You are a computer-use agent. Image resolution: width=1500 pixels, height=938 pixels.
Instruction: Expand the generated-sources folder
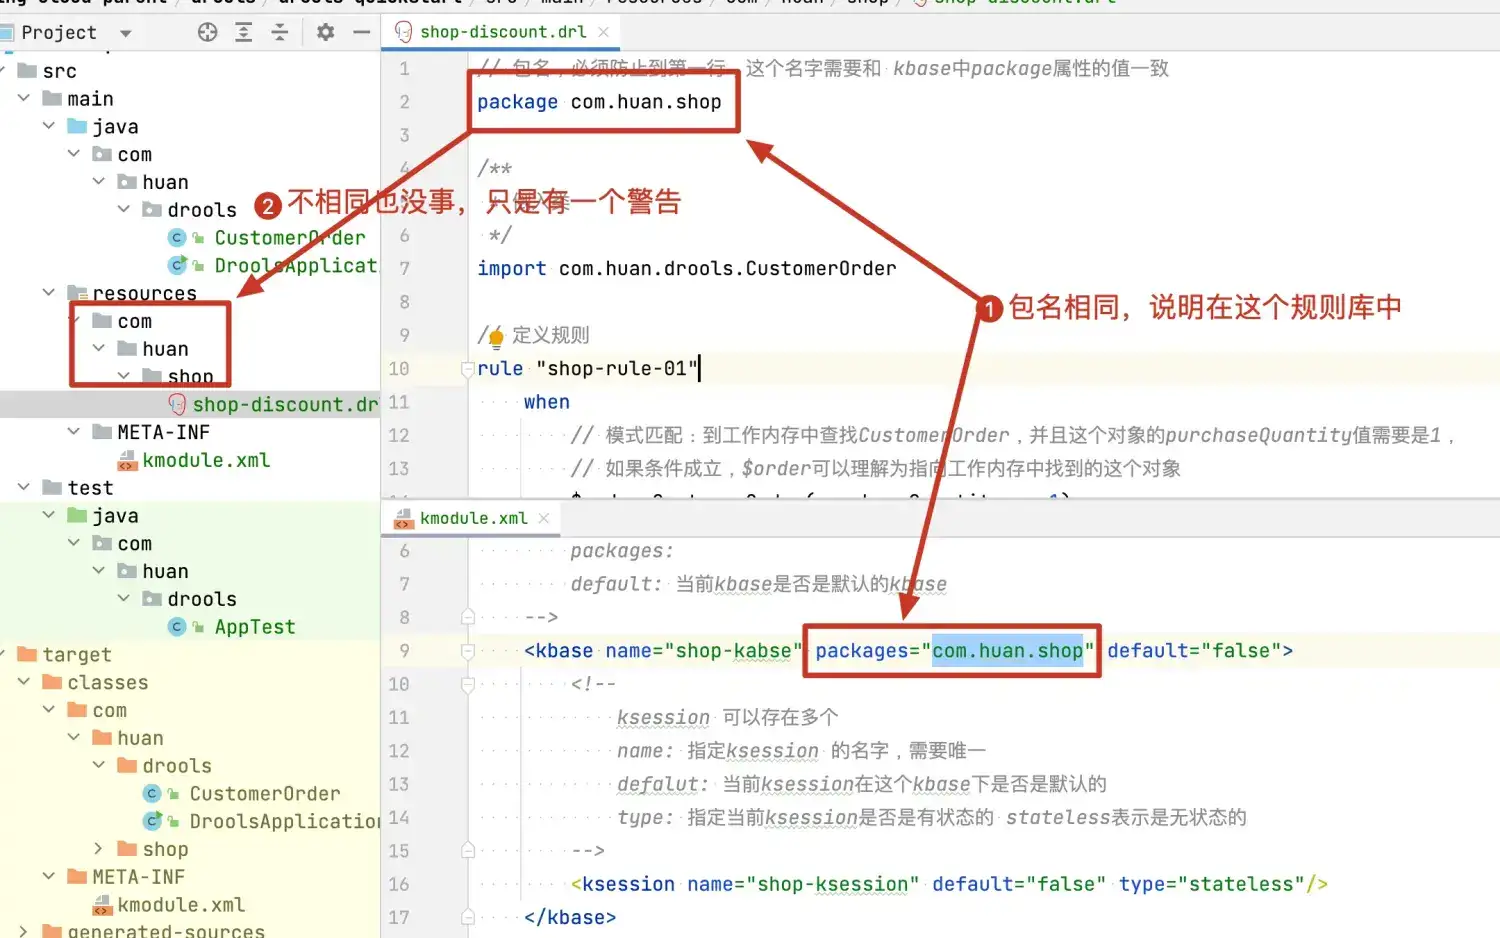click(x=24, y=931)
